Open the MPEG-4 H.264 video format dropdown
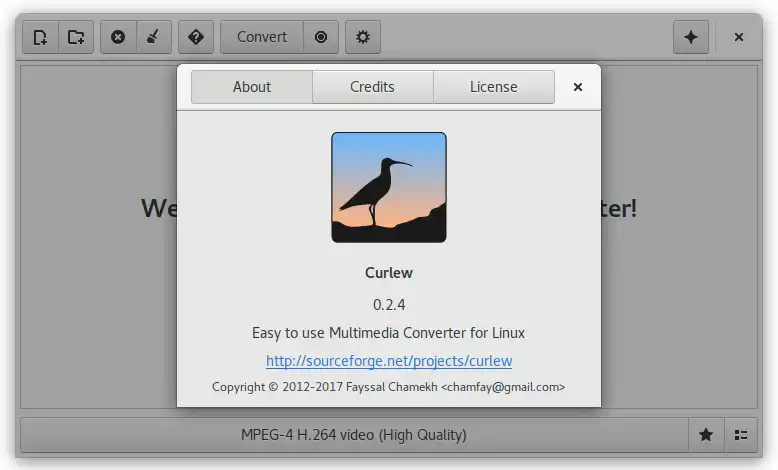The height and width of the screenshot is (470, 778). tap(354, 435)
